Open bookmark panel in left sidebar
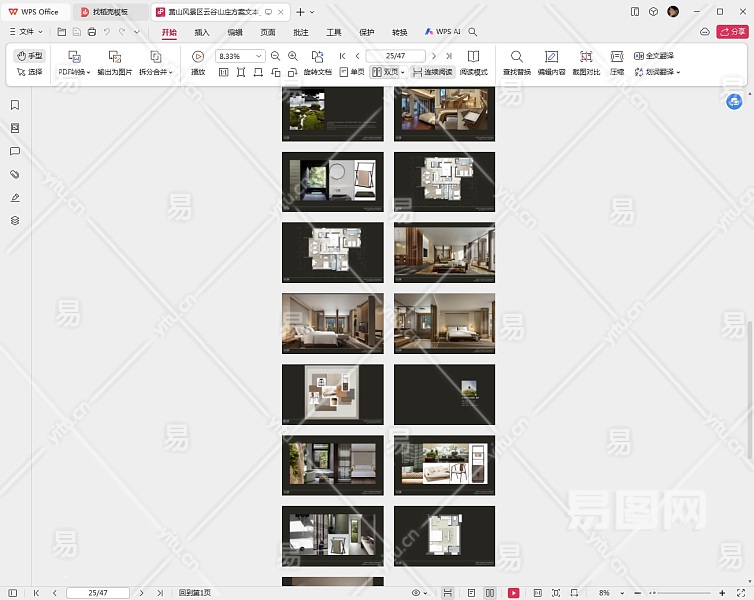754x600 pixels. tap(15, 105)
